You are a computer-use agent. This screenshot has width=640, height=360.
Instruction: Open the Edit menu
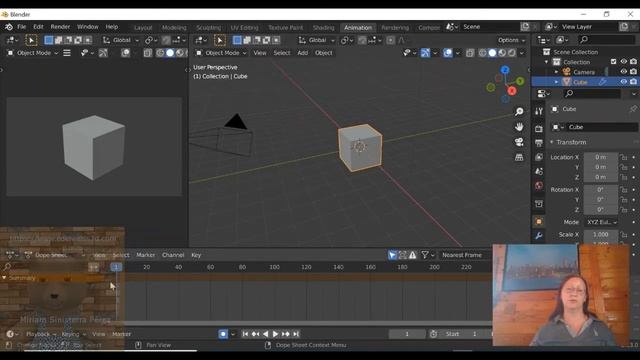pyautogui.click(x=38, y=27)
